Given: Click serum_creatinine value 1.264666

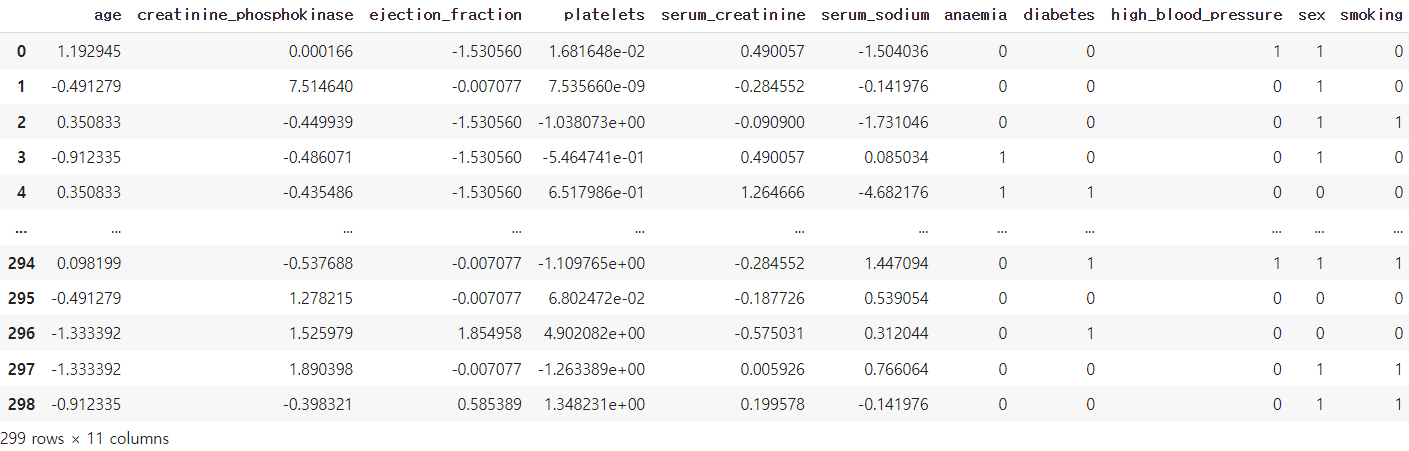Looking at the screenshot, I should pos(773,192).
